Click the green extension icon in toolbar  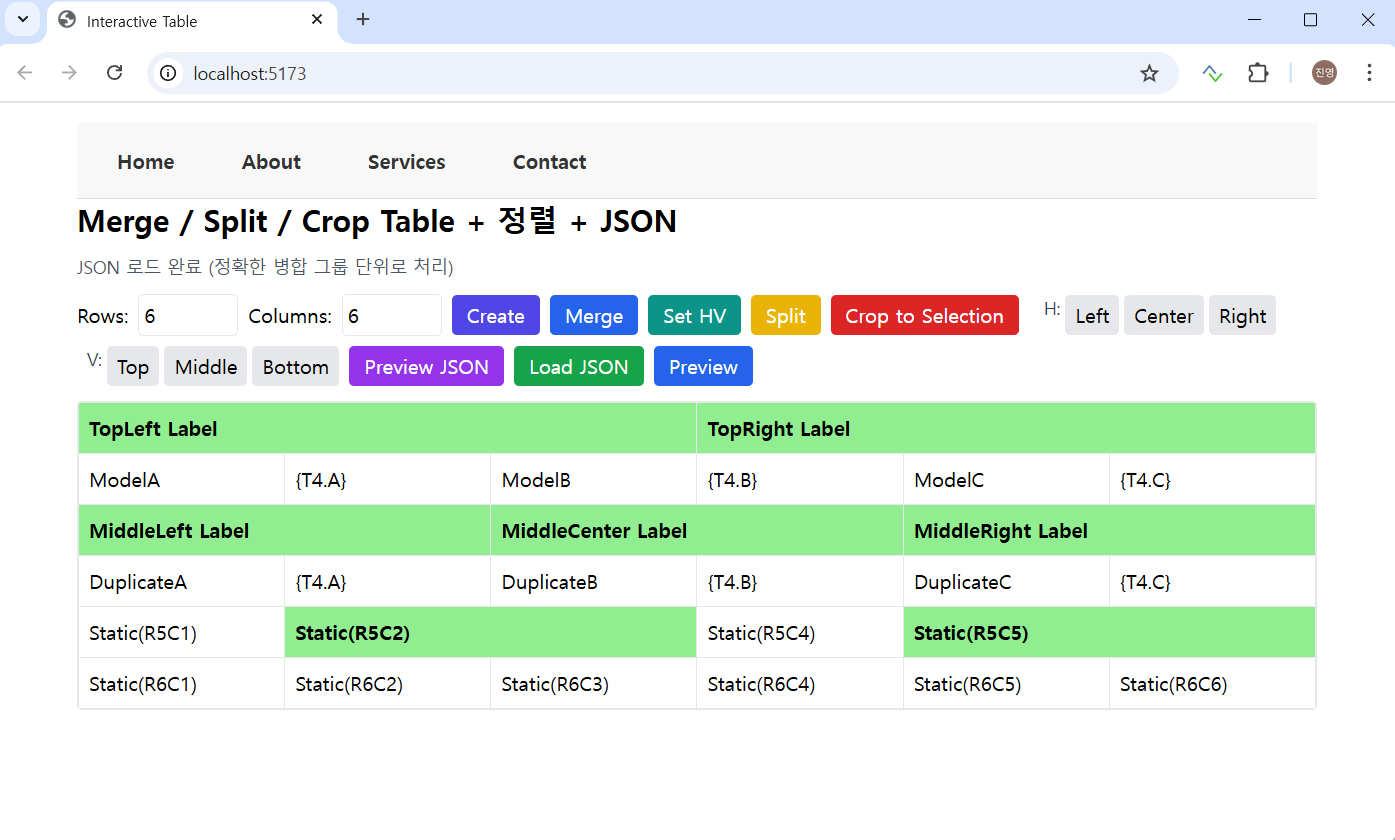(1212, 73)
